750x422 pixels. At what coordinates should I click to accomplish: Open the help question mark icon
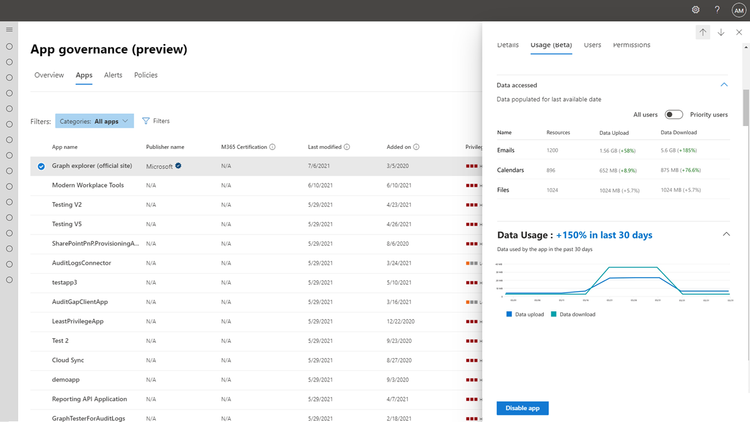point(717,10)
